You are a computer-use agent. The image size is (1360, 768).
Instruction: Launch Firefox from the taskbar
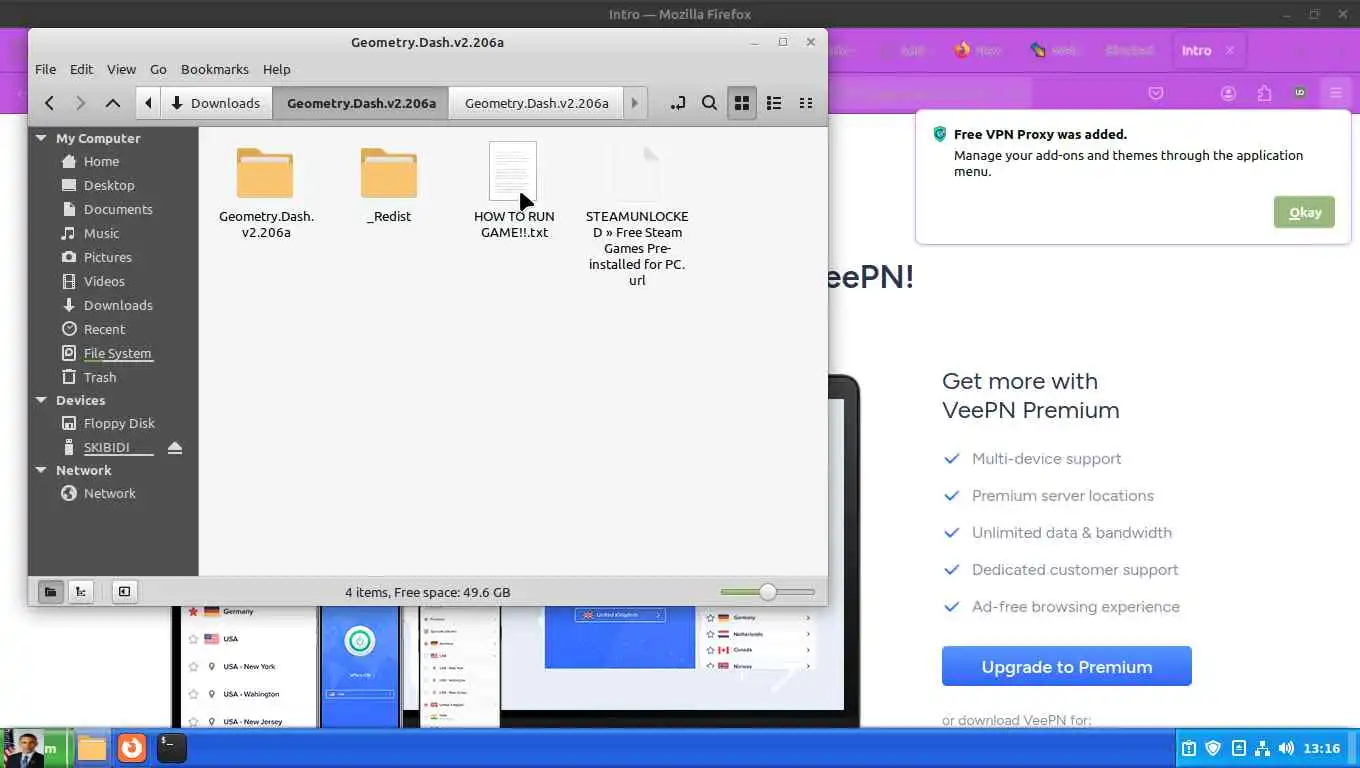pos(132,748)
